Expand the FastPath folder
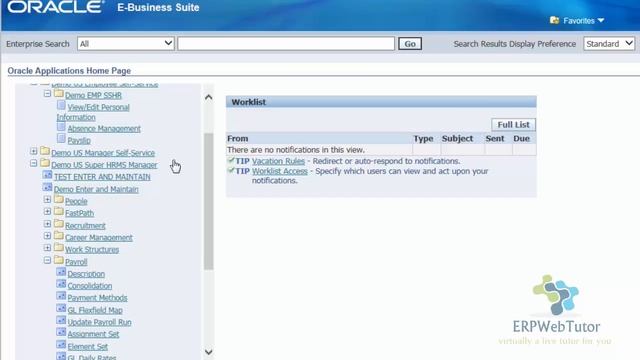Viewport: 640px width, 360px height. [x=47, y=211]
